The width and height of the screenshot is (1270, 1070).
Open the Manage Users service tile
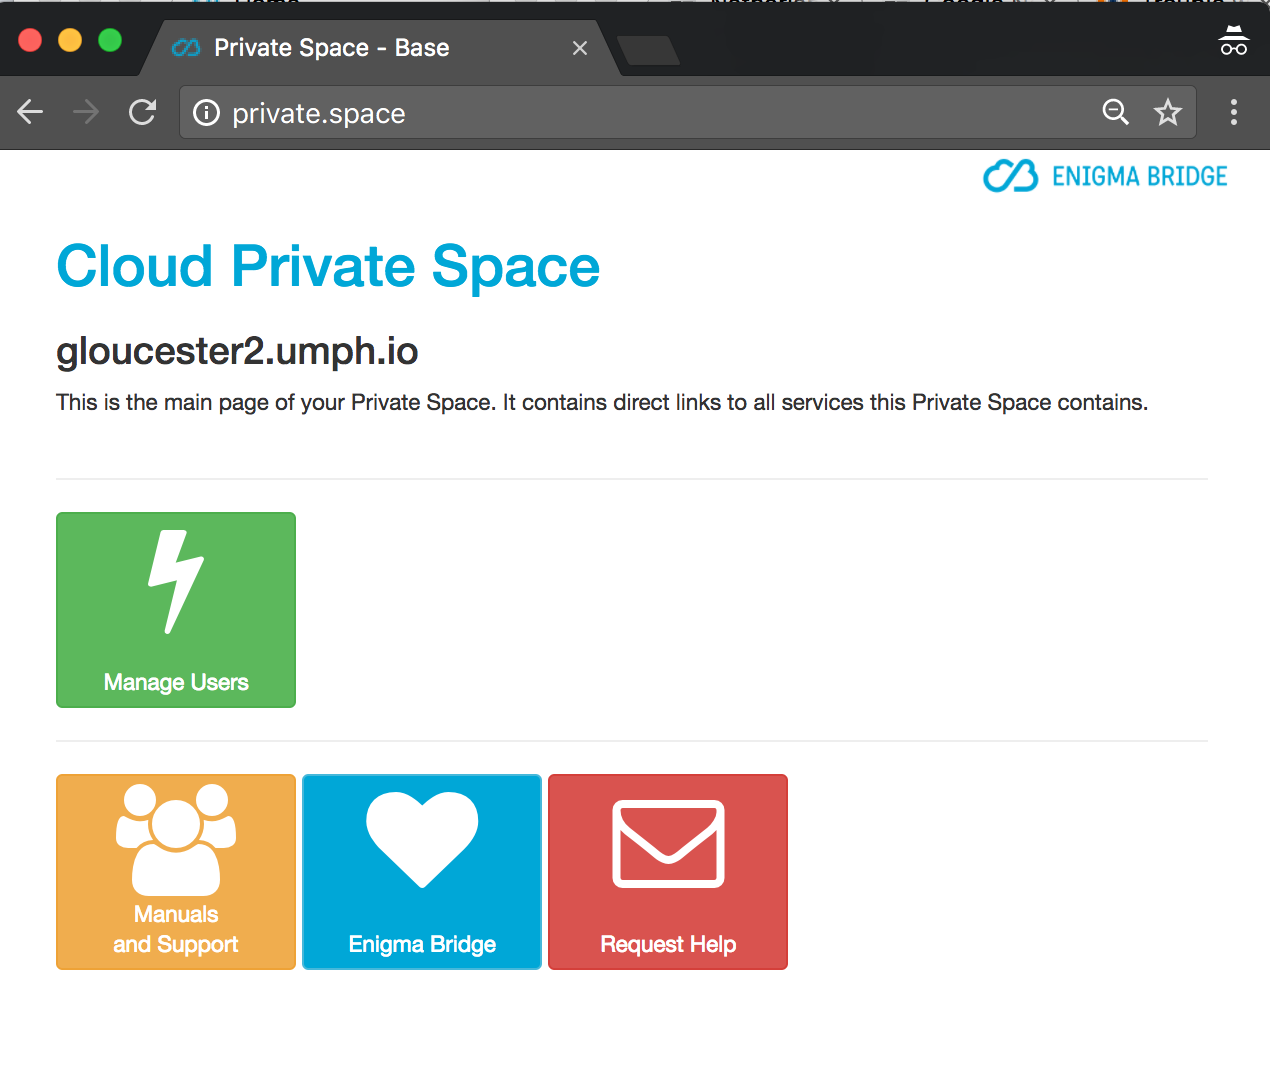pos(175,610)
